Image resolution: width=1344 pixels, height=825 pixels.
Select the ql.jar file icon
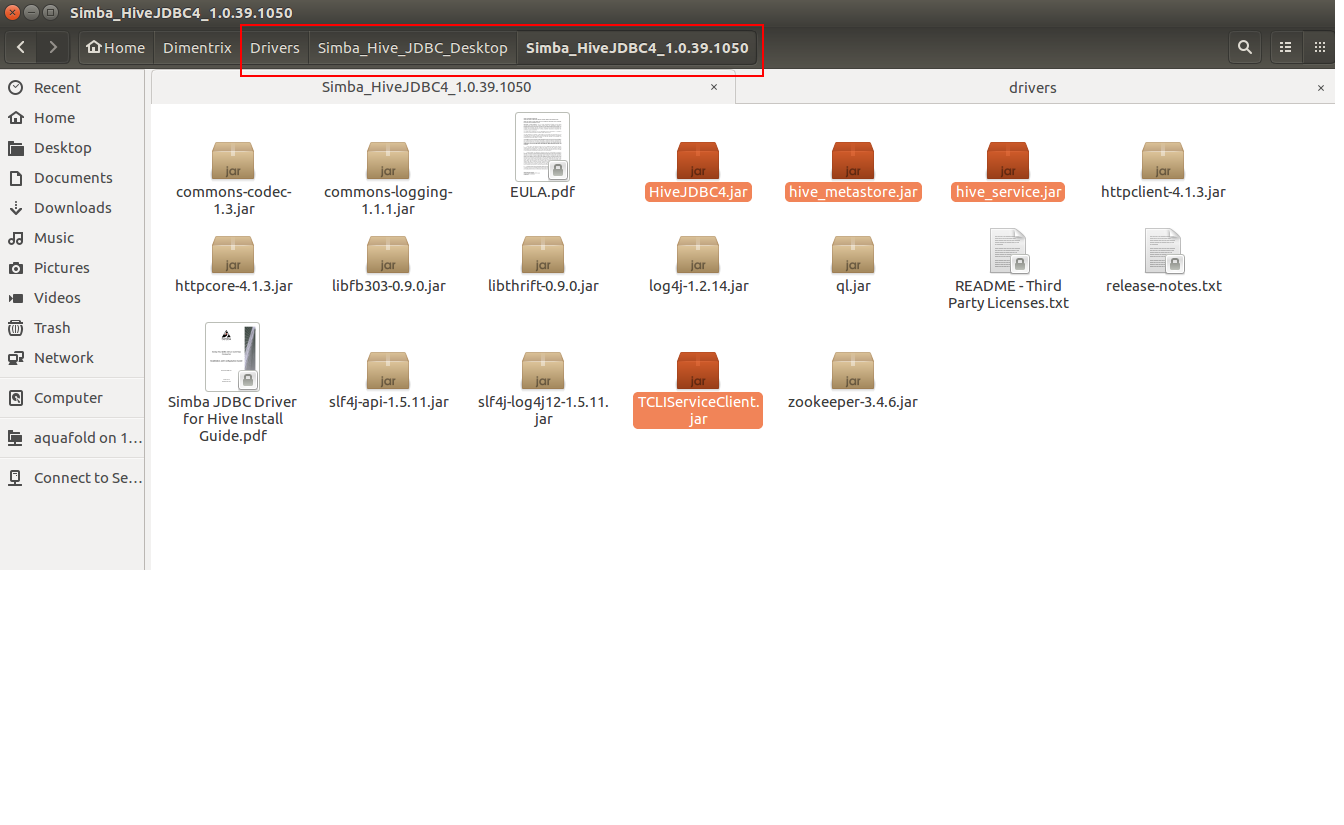(x=853, y=254)
